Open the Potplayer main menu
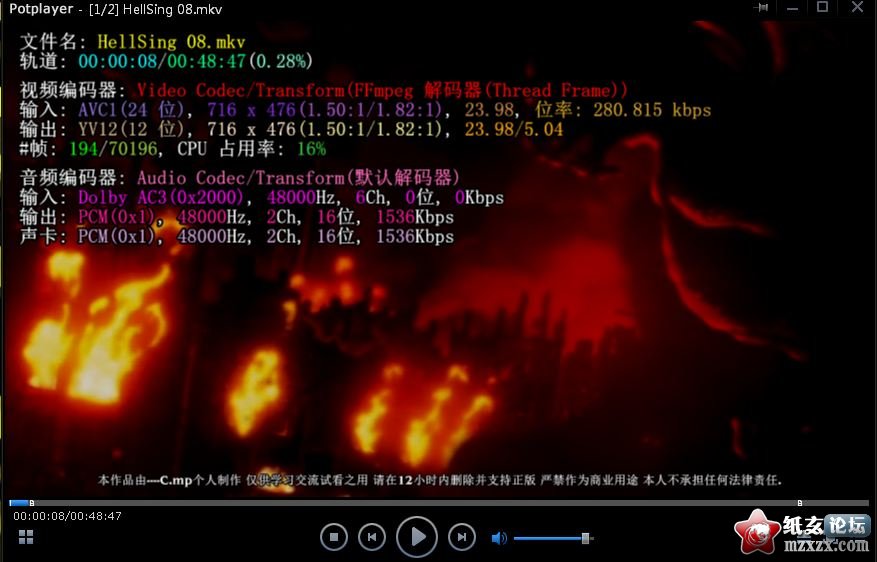 pos(41,9)
